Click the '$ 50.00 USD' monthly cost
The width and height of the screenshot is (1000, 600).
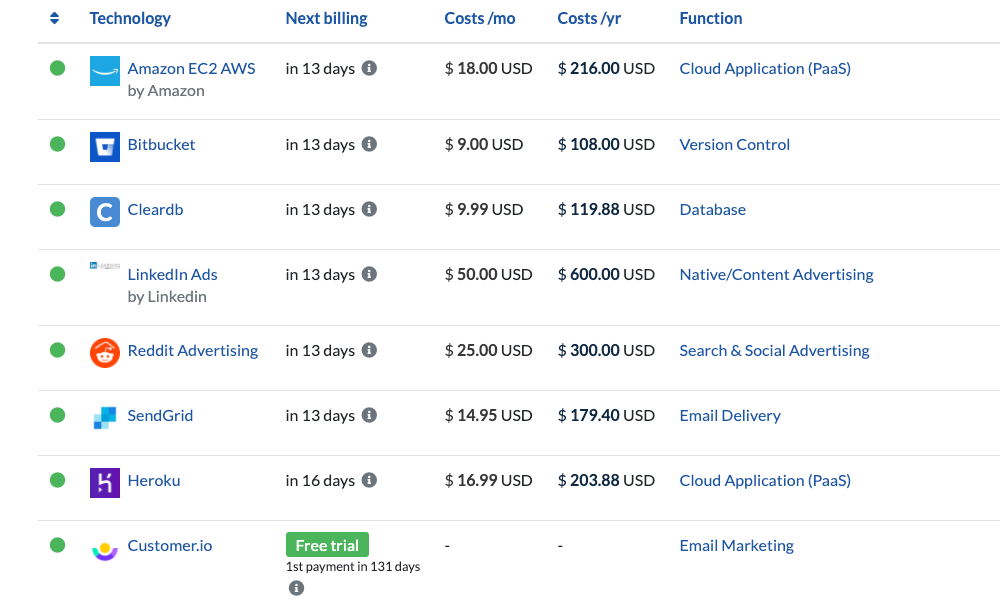(x=489, y=275)
